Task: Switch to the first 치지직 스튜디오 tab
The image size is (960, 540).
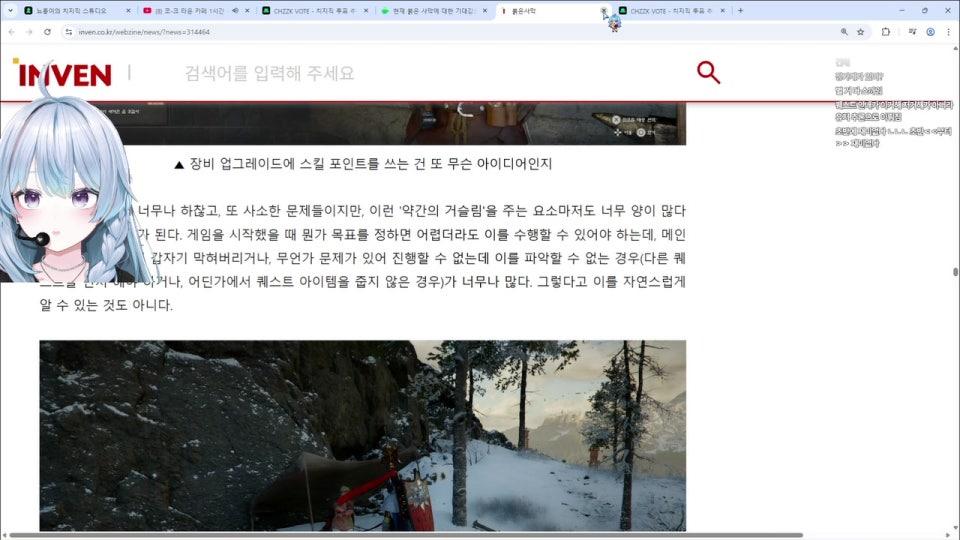Action: [75, 11]
